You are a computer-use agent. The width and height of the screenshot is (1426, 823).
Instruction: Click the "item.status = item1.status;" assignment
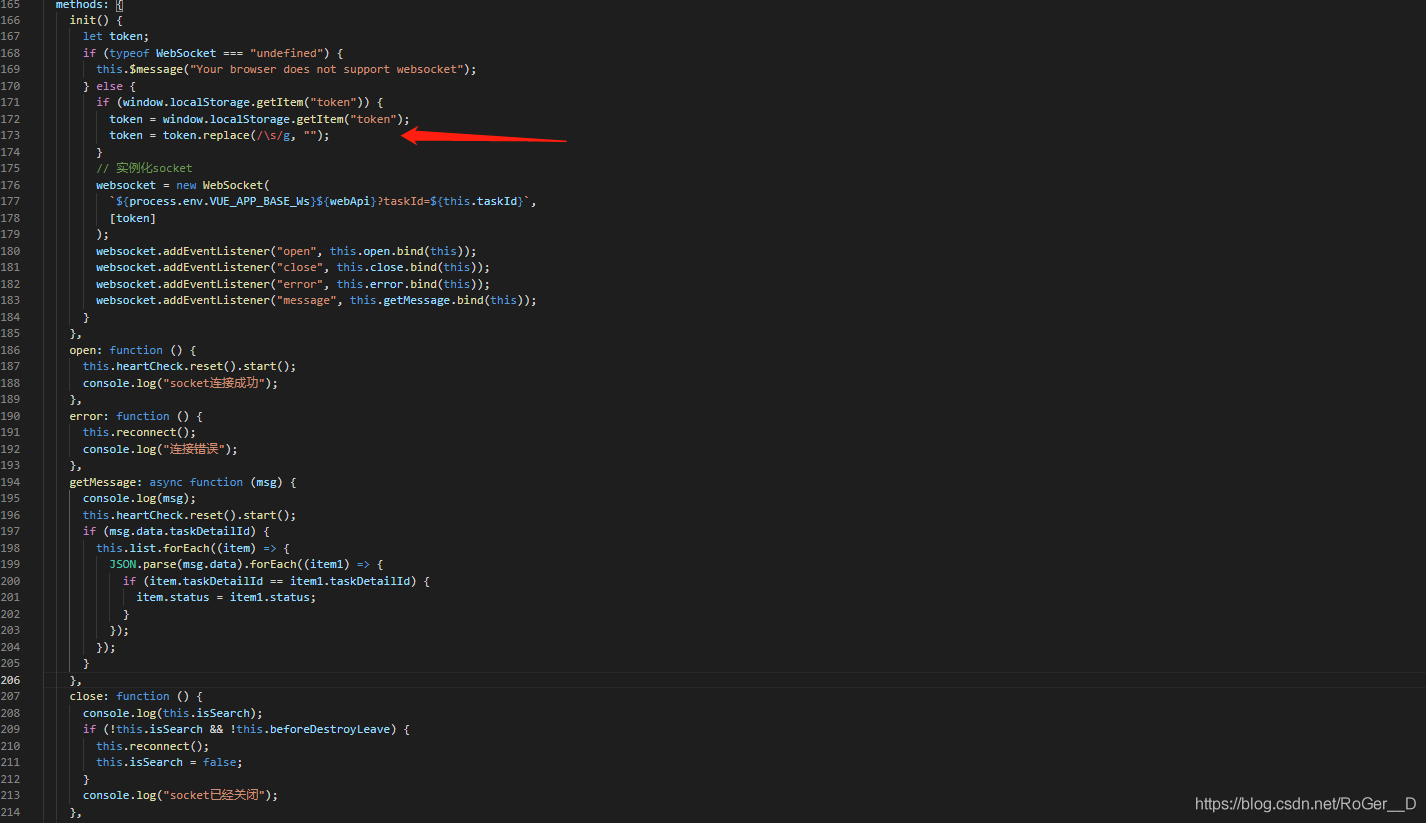(226, 597)
